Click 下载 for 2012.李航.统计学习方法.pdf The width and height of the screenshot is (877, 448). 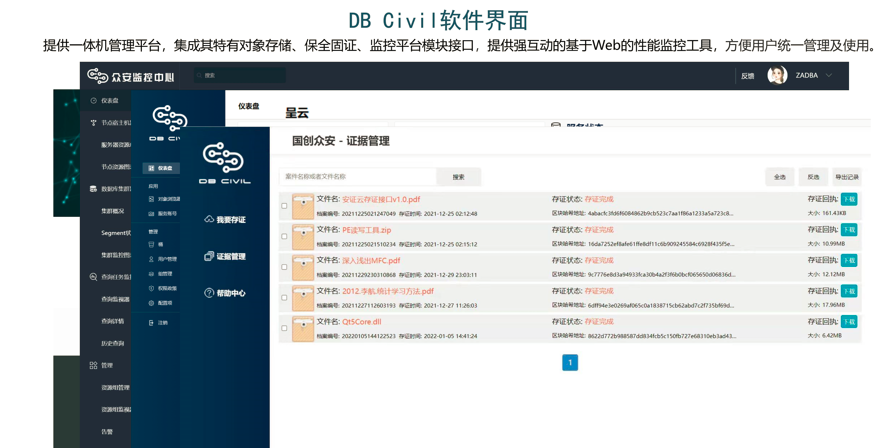849,291
